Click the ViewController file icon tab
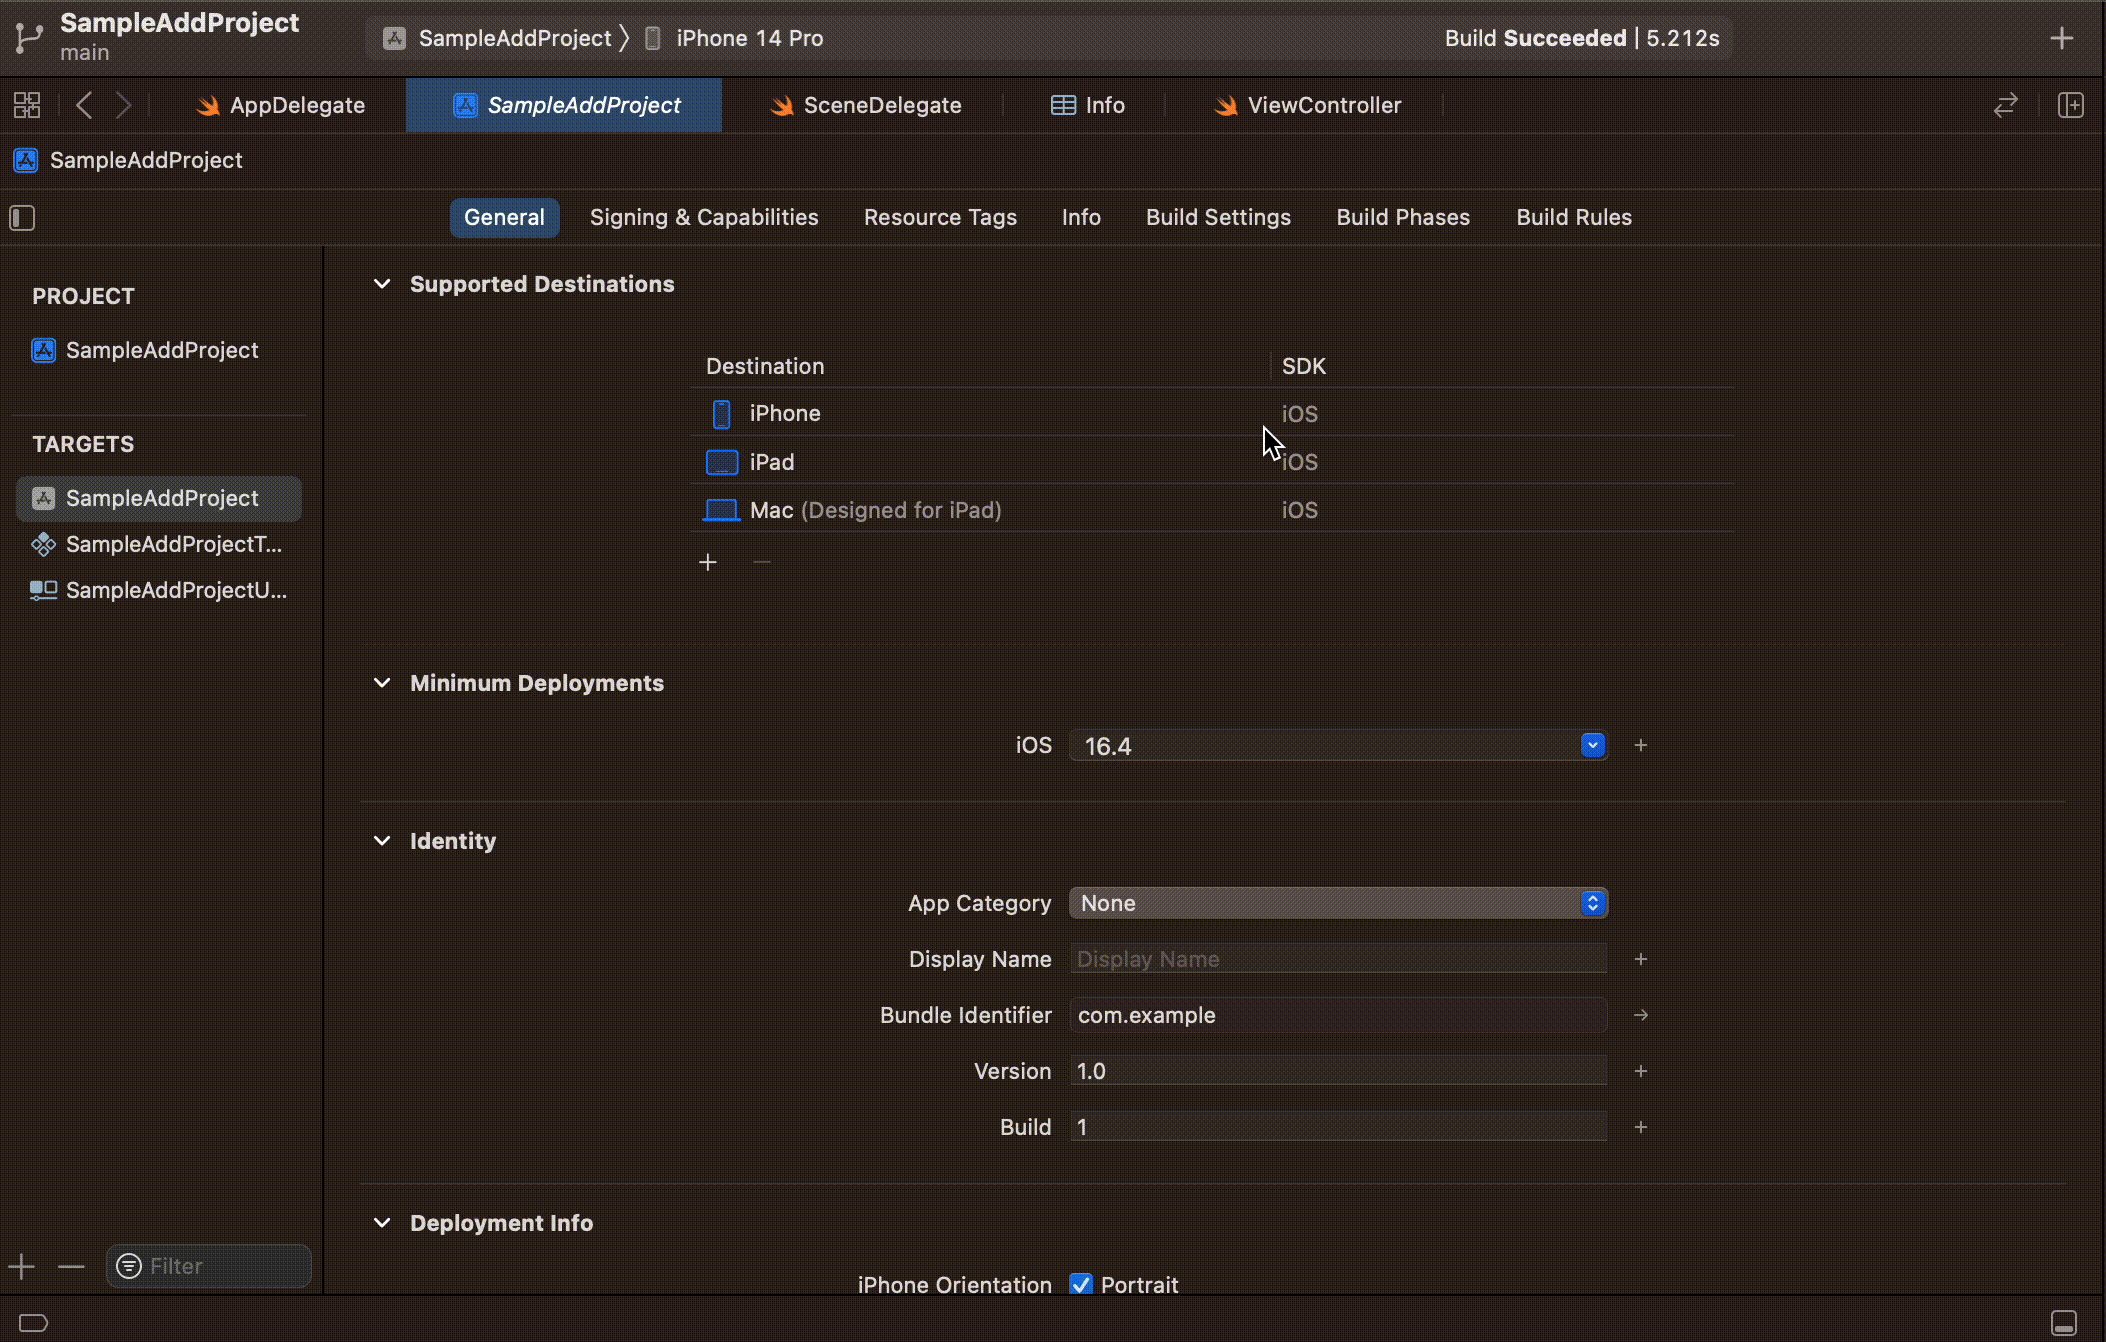2106x1342 pixels. click(1226, 104)
